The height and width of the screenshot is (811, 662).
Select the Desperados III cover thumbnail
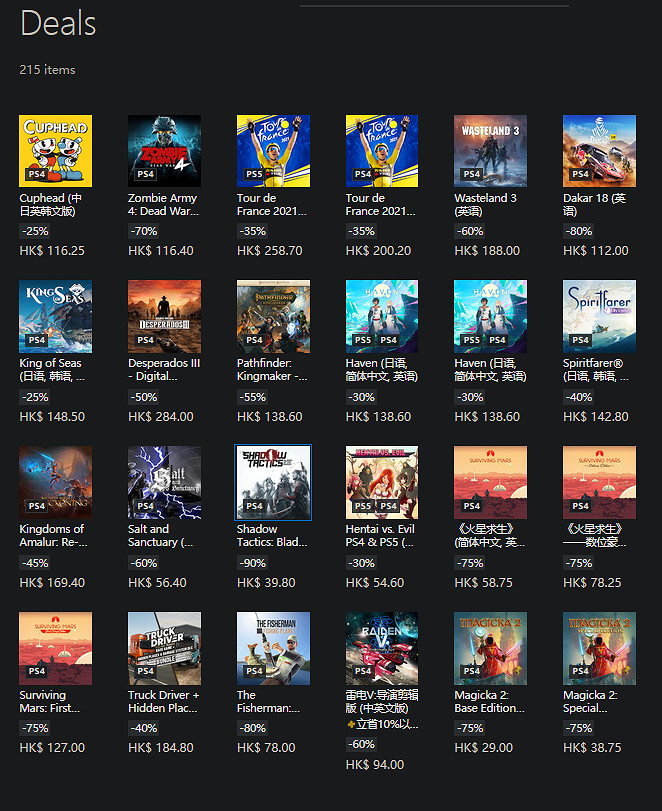[164, 316]
